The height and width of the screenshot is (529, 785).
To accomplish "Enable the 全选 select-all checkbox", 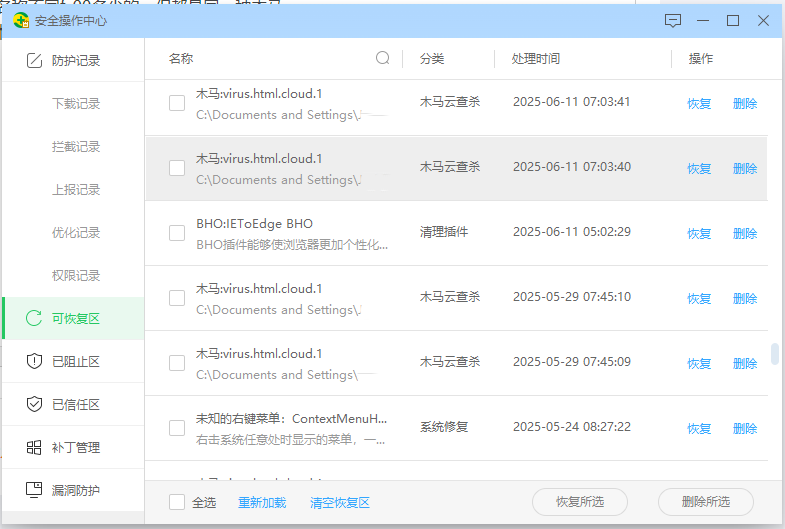I will [x=177, y=502].
